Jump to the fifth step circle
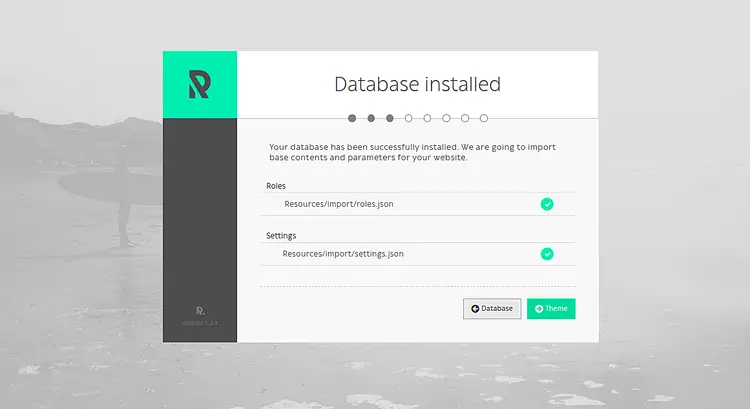 [x=427, y=118]
